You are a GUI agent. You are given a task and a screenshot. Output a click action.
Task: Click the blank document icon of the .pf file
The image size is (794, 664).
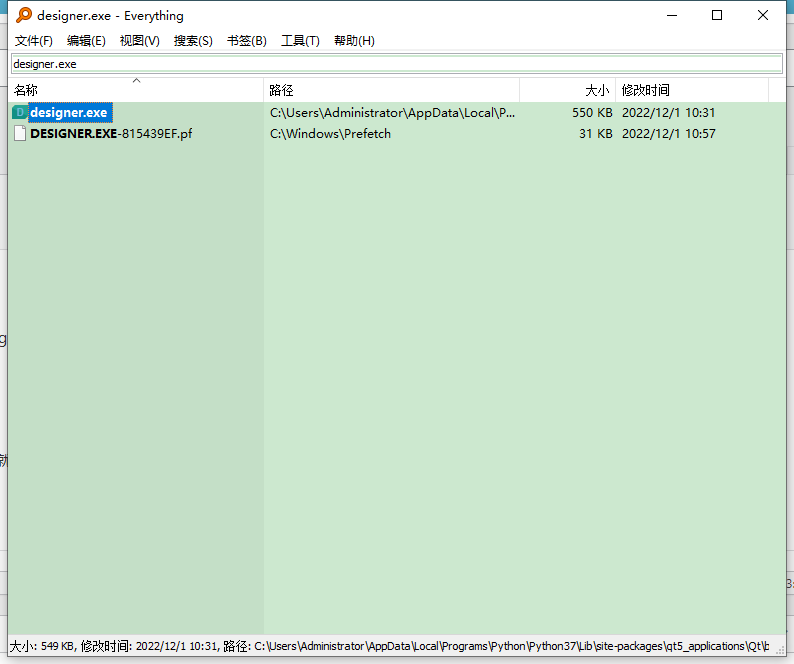click(20, 134)
